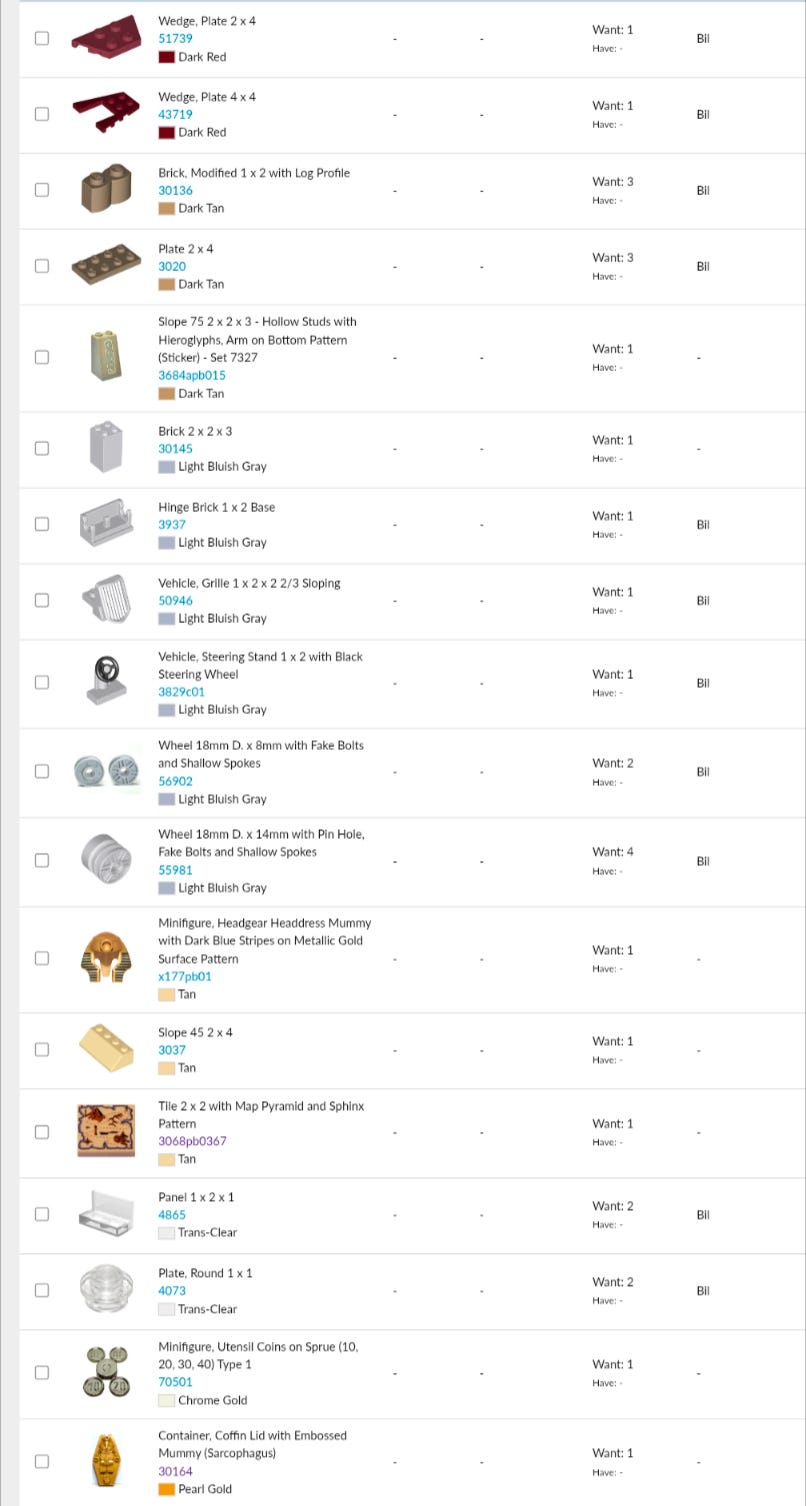
Task: Open part number 51739 link
Action: coord(175,39)
